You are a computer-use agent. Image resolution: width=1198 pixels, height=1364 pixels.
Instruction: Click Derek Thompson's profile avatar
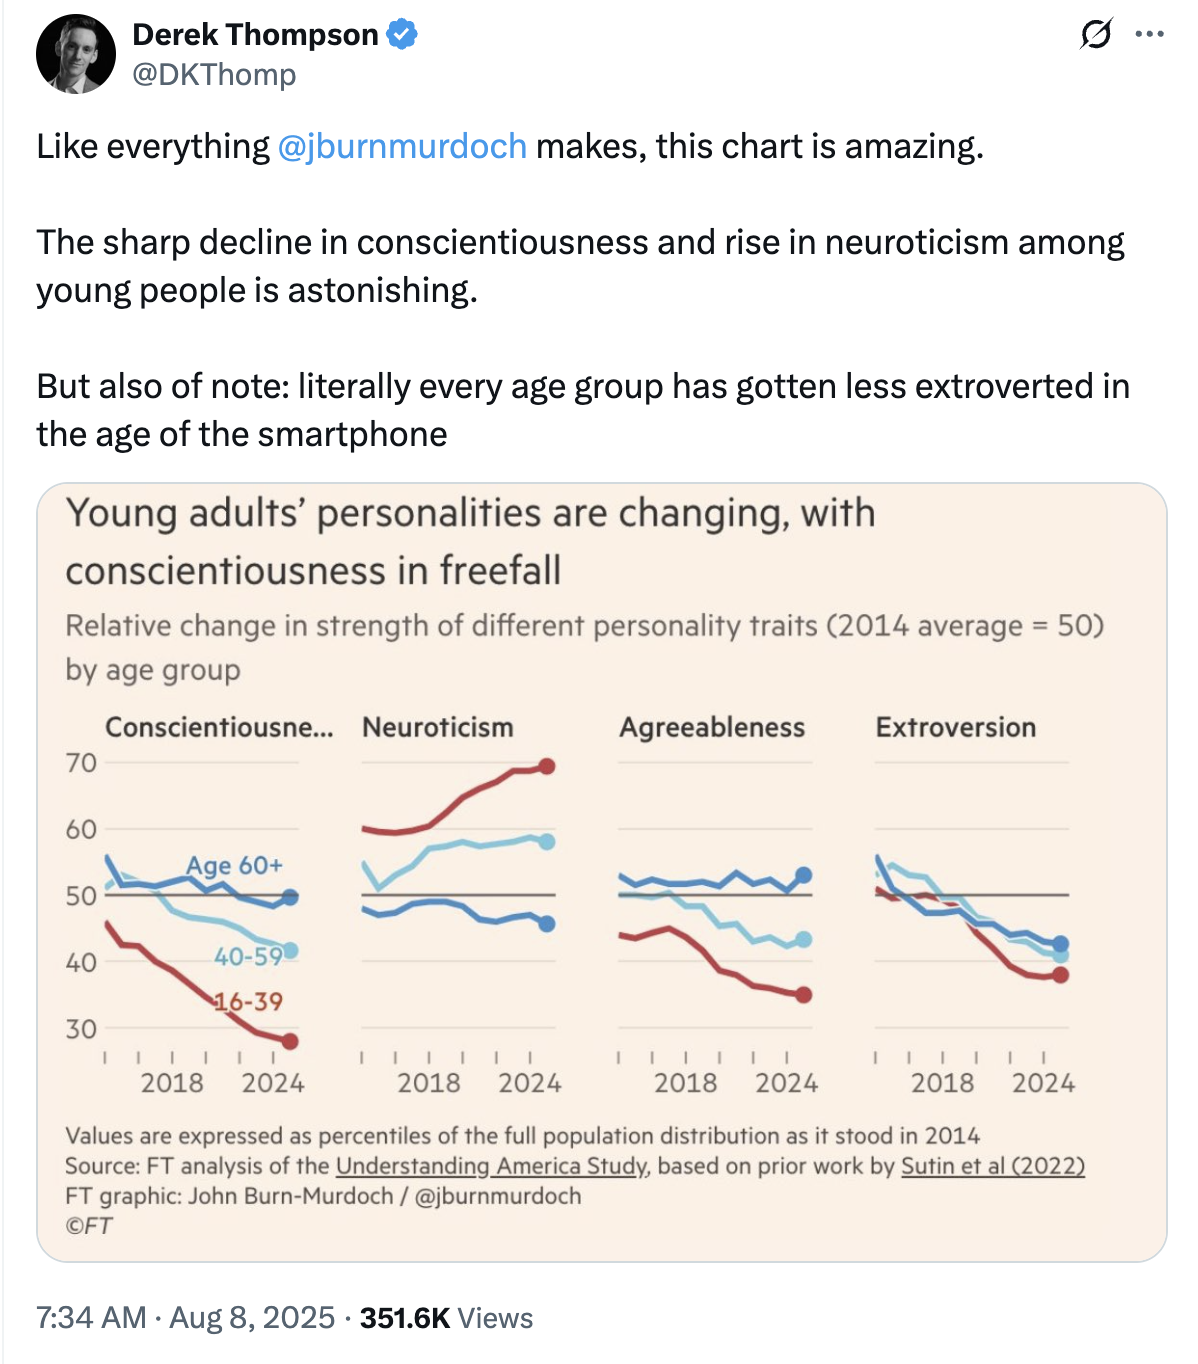point(76,54)
